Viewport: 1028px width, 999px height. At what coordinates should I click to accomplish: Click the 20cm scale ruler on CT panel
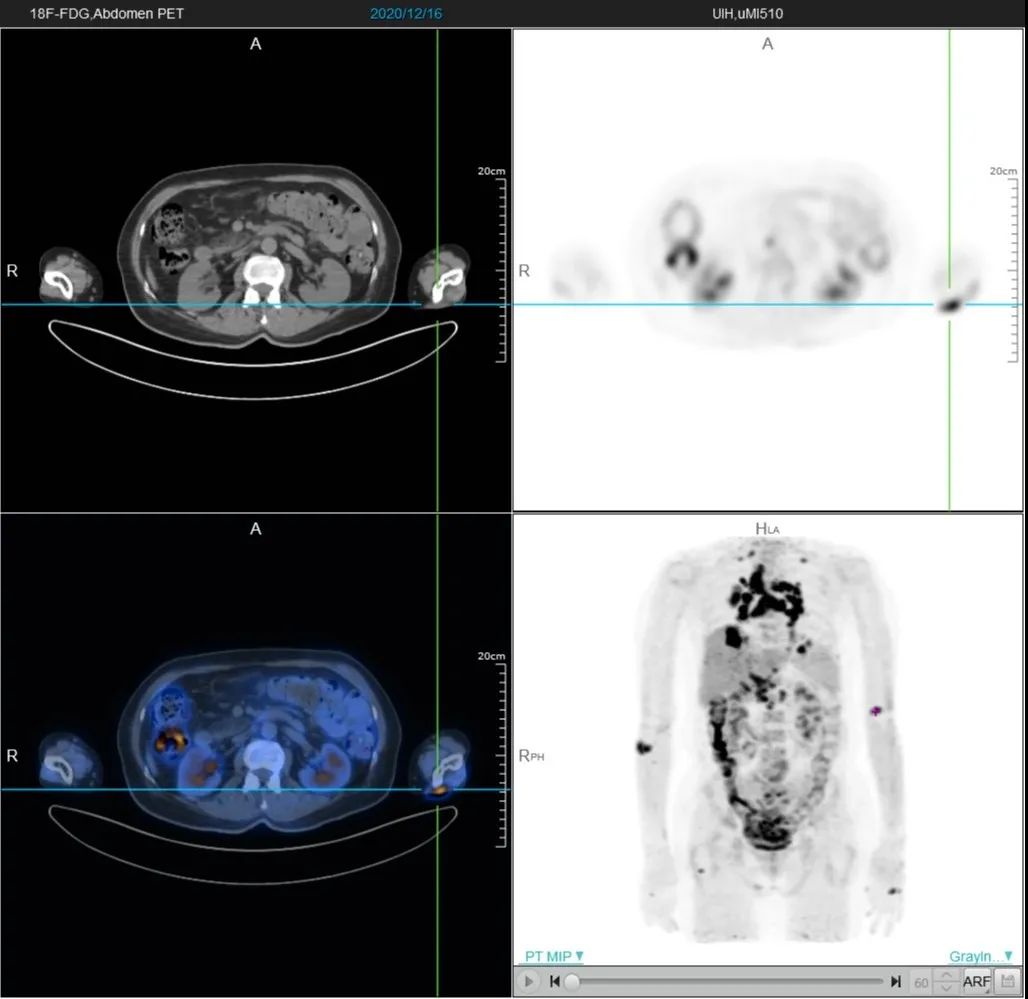498,265
